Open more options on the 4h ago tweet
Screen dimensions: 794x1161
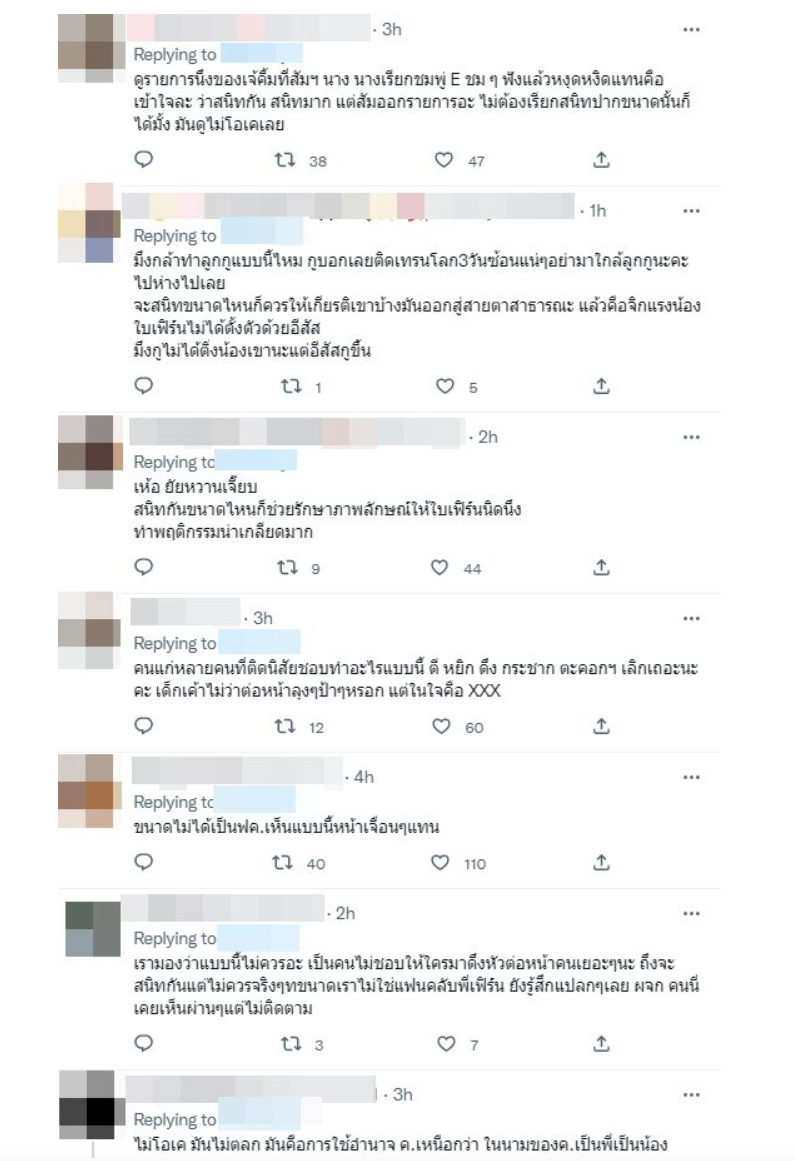click(x=692, y=777)
